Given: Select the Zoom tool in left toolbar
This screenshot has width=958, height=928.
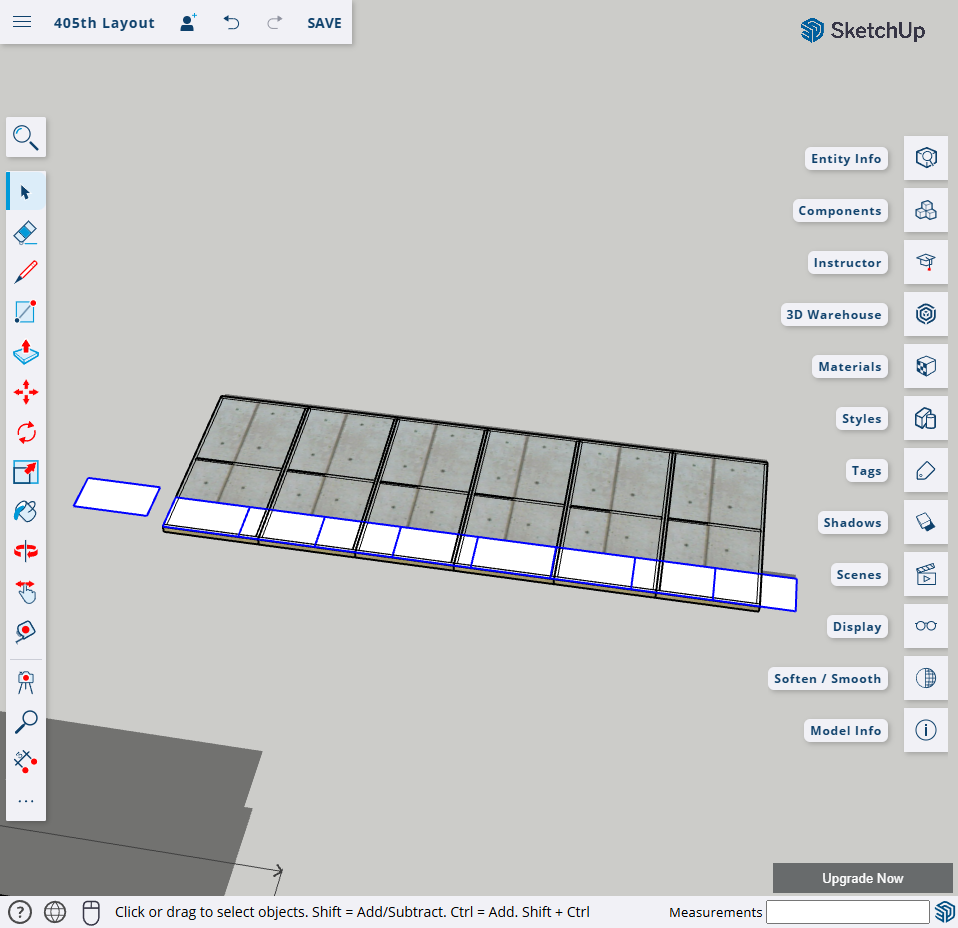Looking at the screenshot, I should (x=26, y=722).
